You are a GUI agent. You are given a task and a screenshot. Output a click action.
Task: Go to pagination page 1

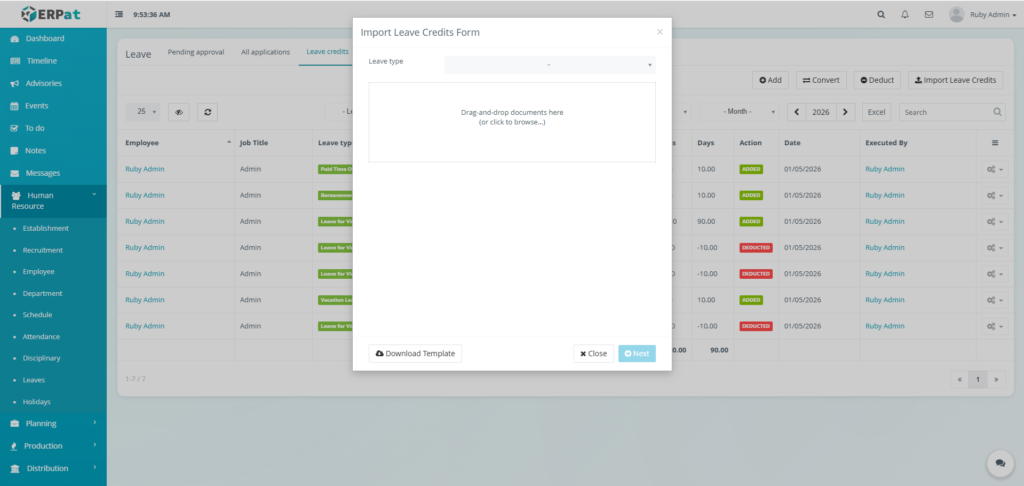(x=978, y=379)
